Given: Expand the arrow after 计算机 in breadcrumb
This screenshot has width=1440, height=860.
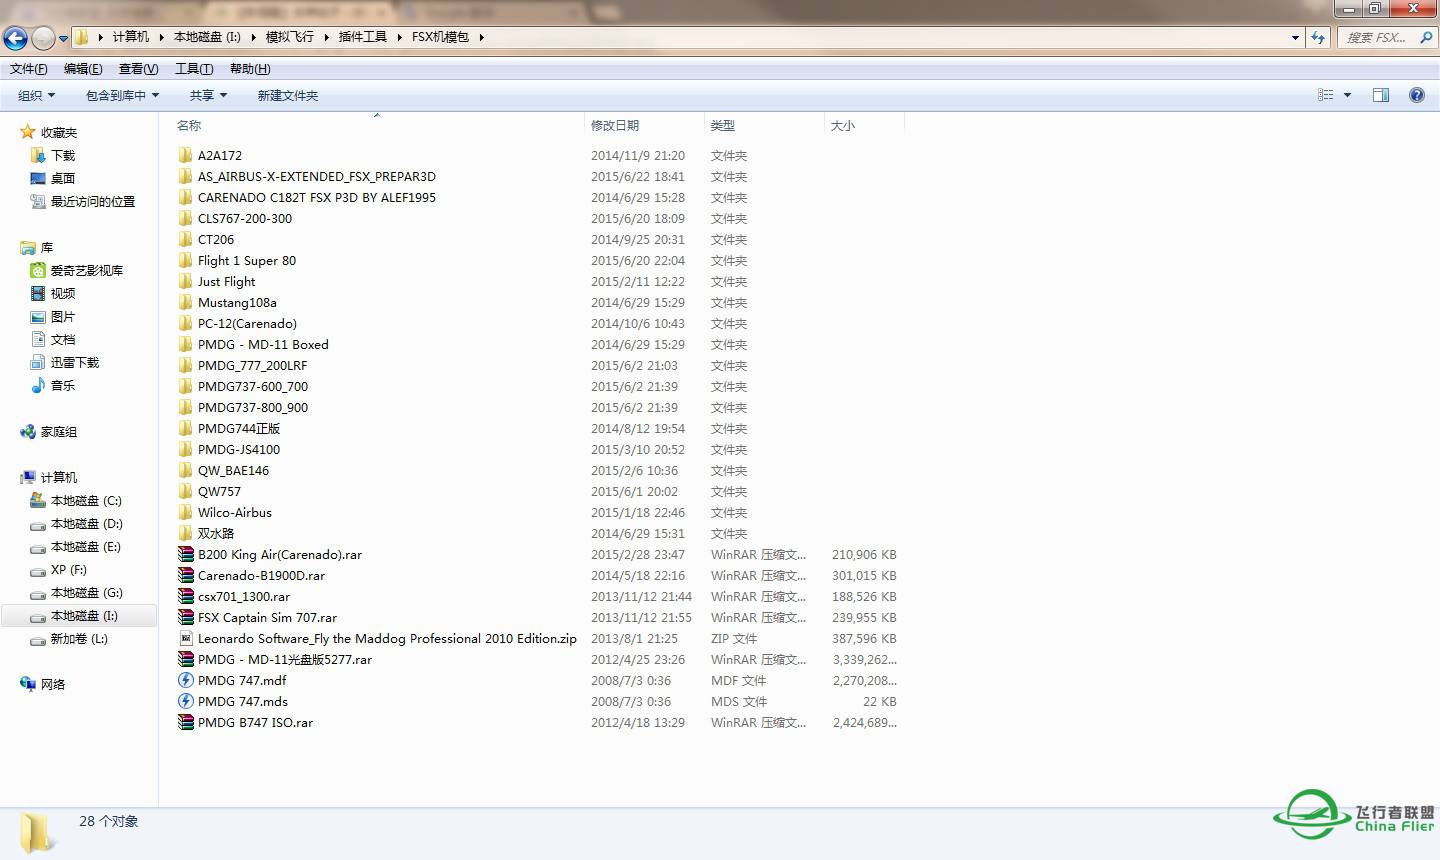Looking at the screenshot, I should pyautogui.click(x=161, y=37).
